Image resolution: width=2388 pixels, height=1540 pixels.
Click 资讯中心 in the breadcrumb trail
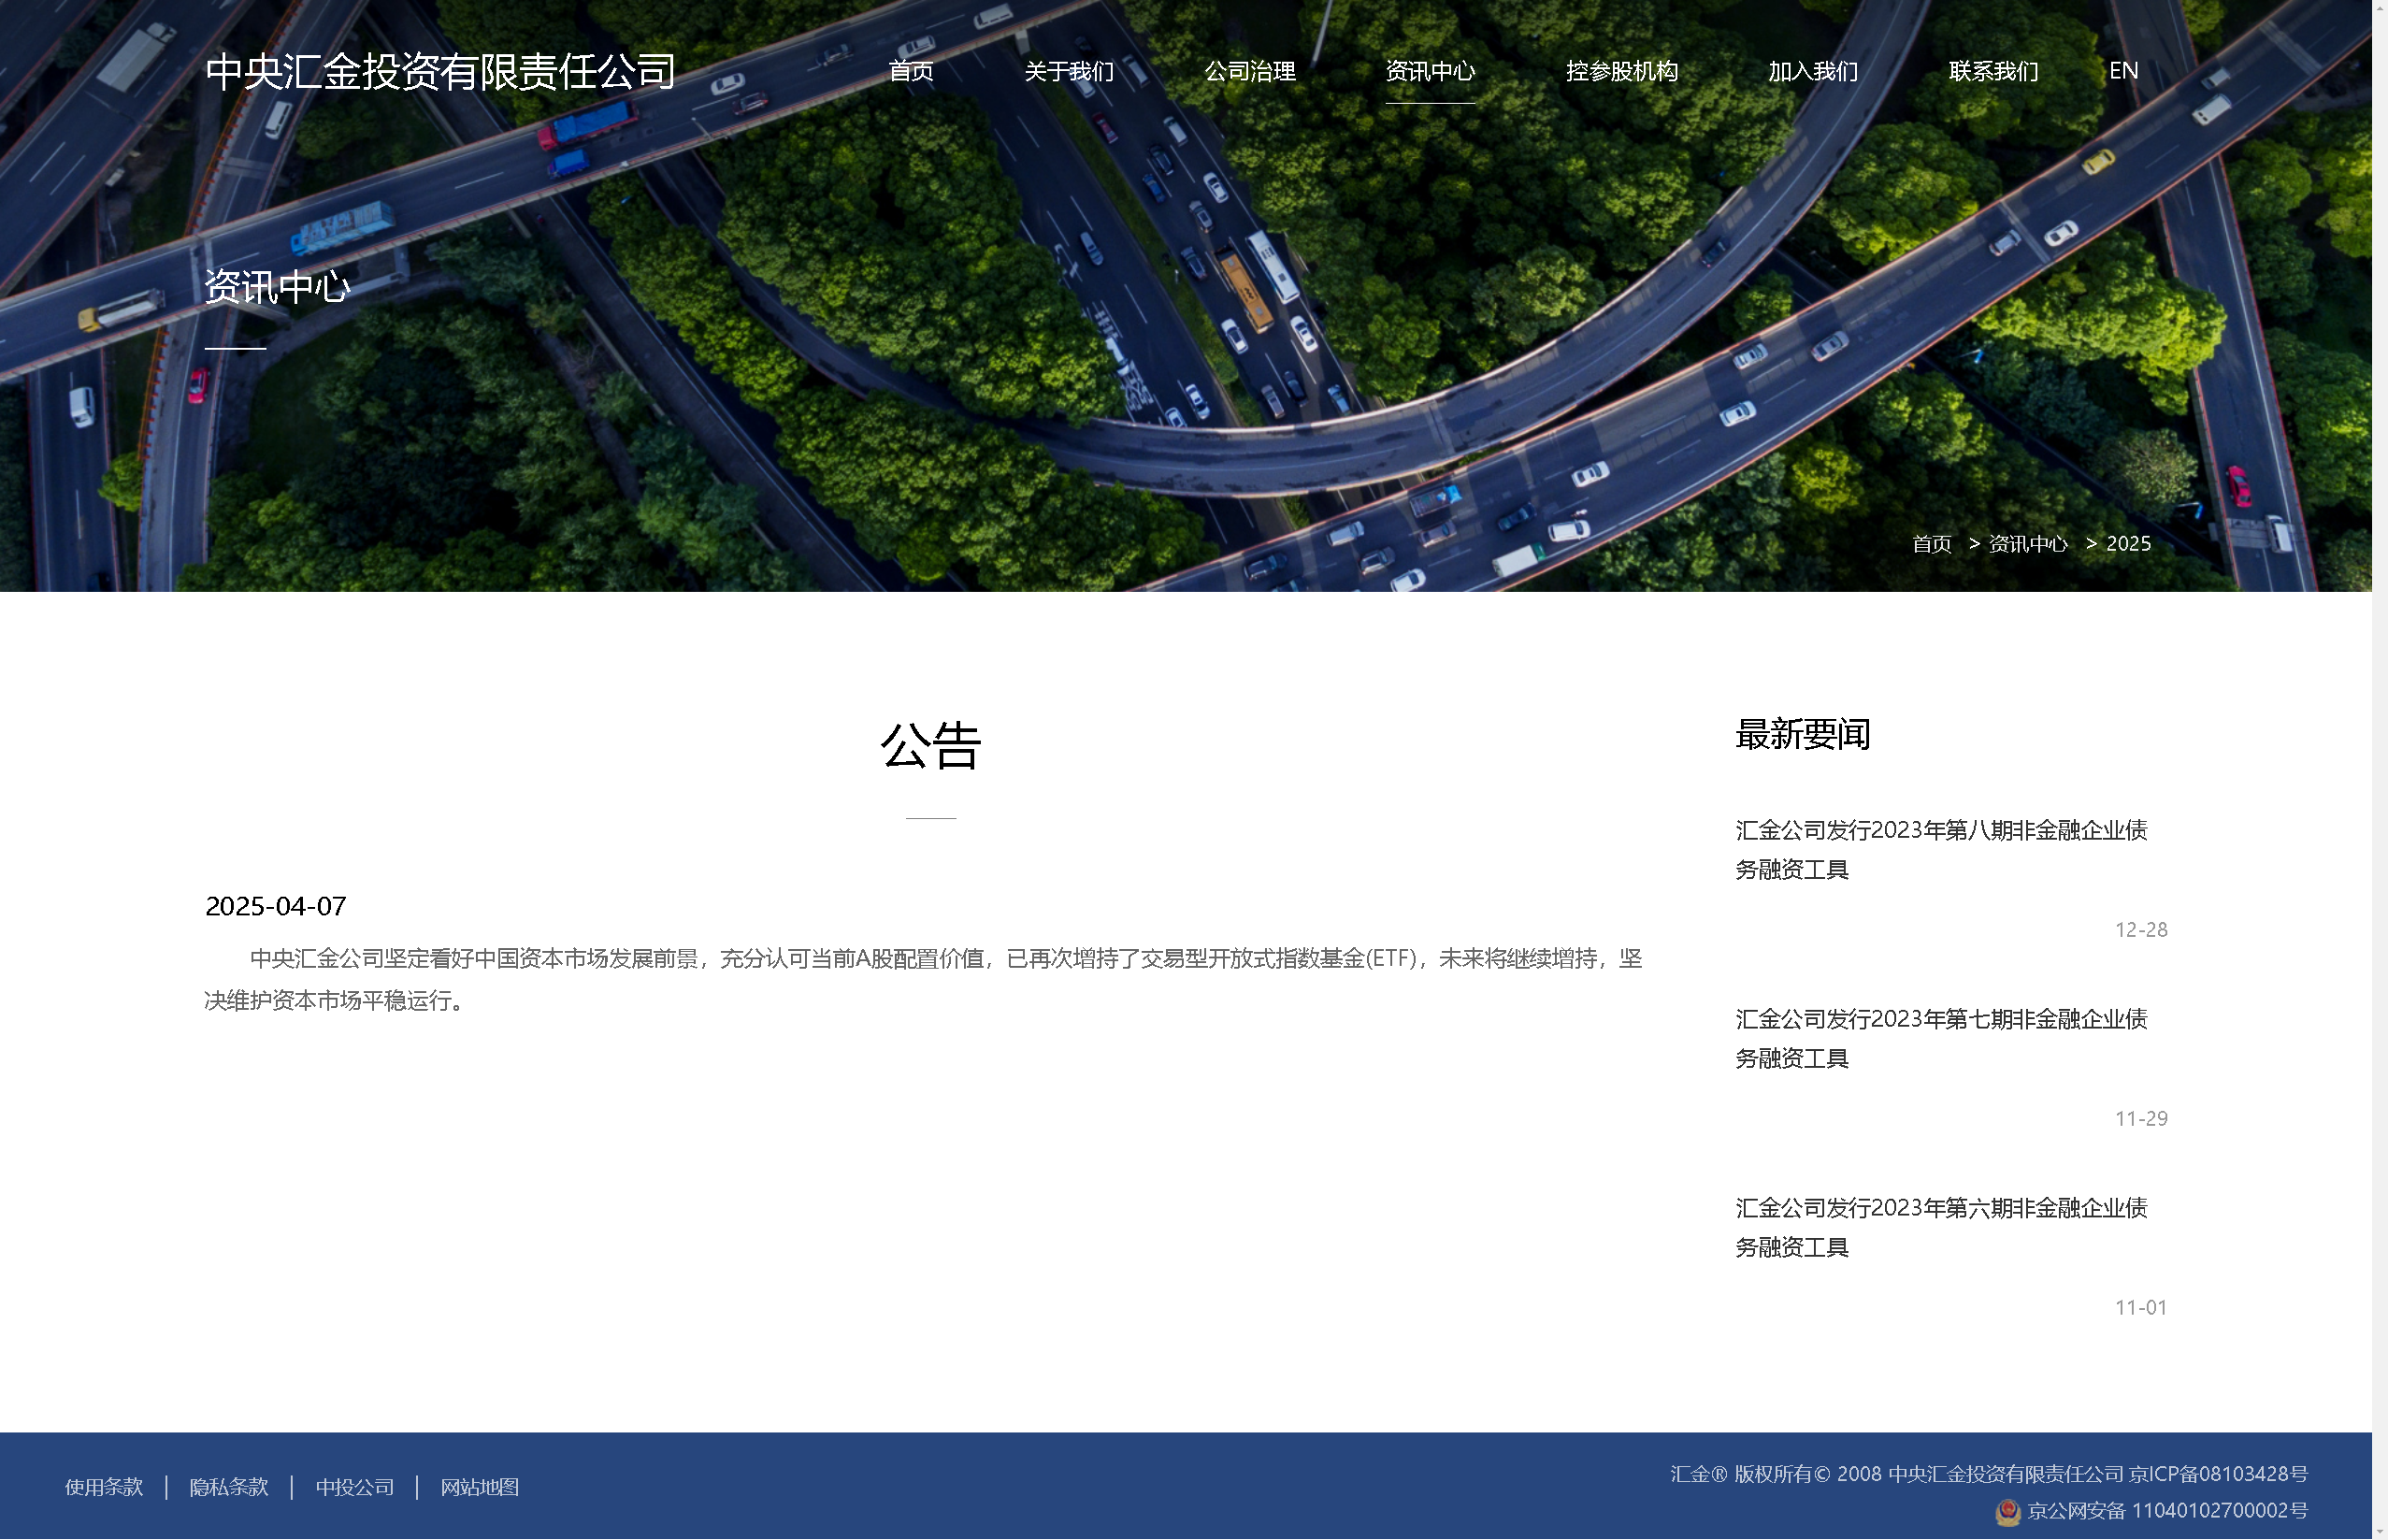coord(2027,544)
